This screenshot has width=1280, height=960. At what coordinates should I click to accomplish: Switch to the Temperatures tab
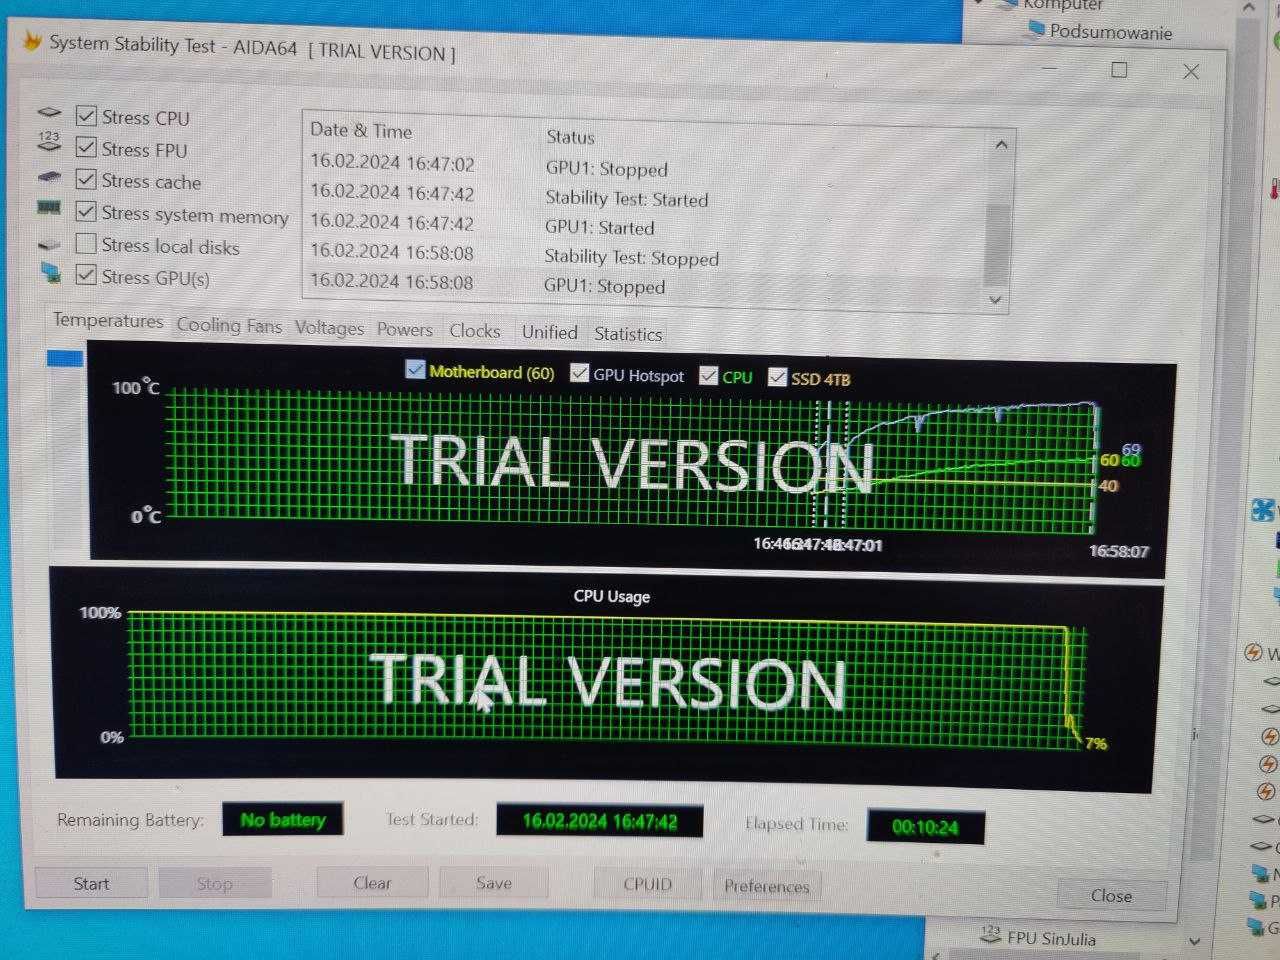108,321
